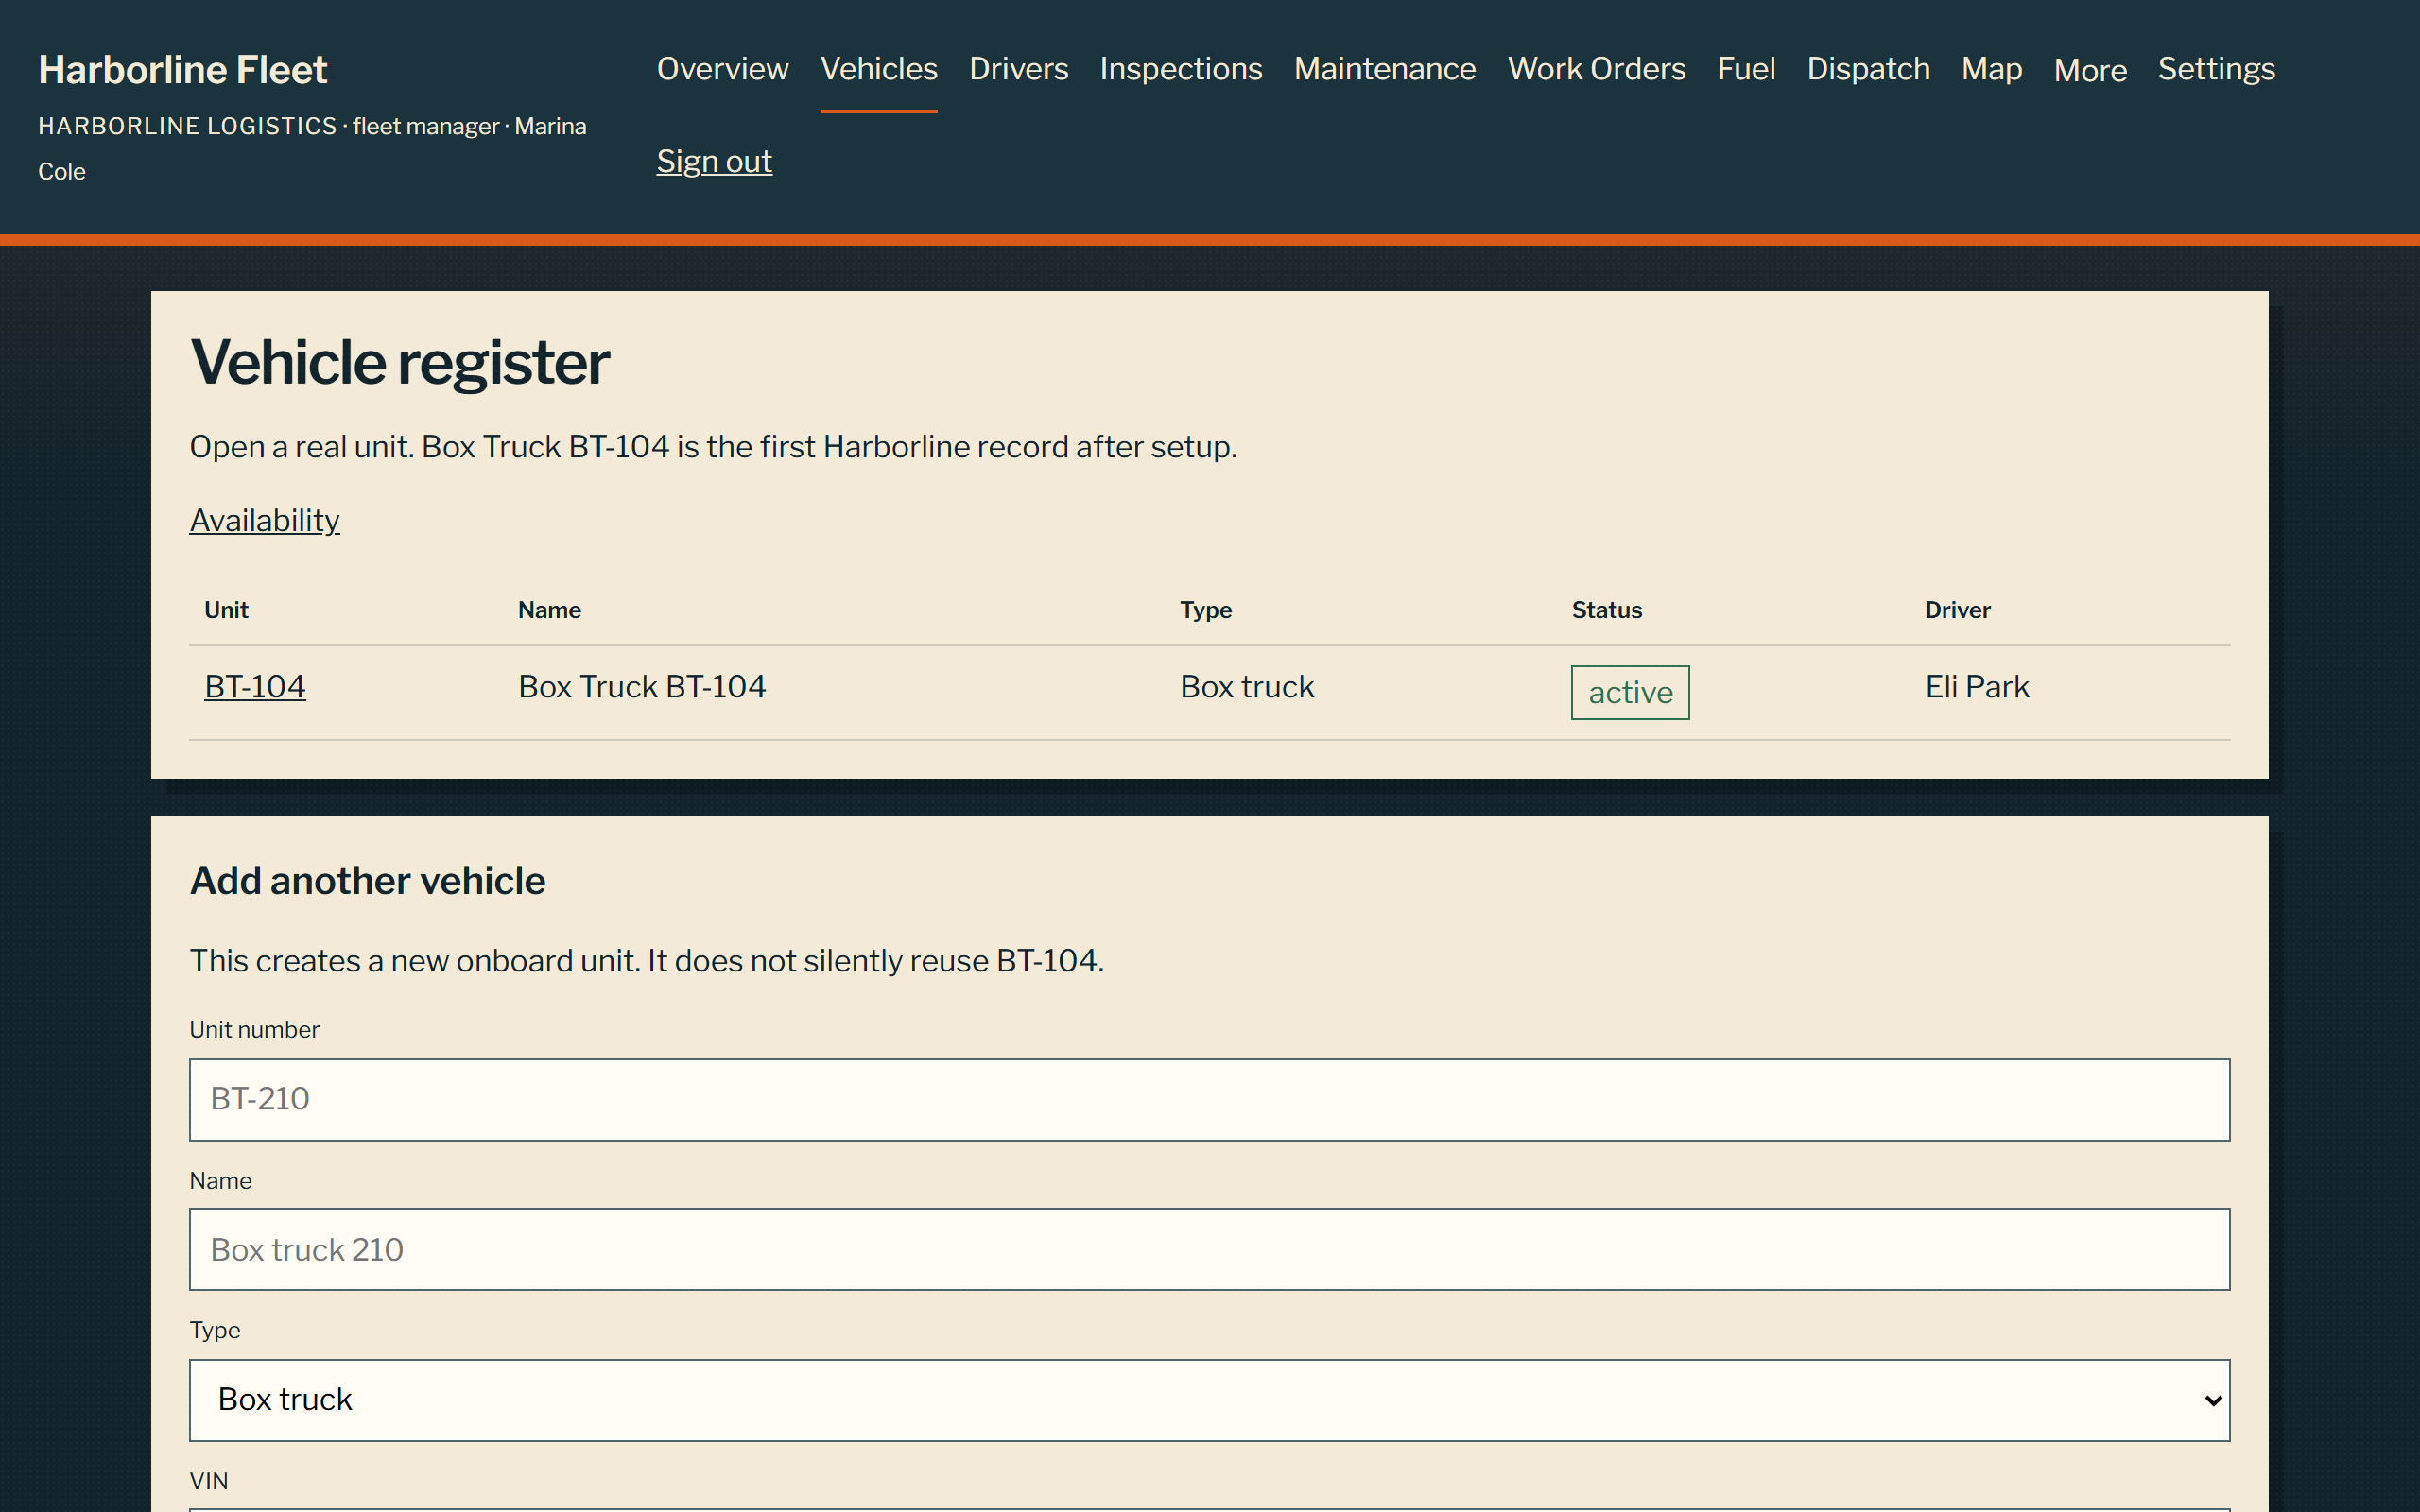The width and height of the screenshot is (2420, 1512).
Task: Click the 'VIN' field label
Action: pos(208,1480)
